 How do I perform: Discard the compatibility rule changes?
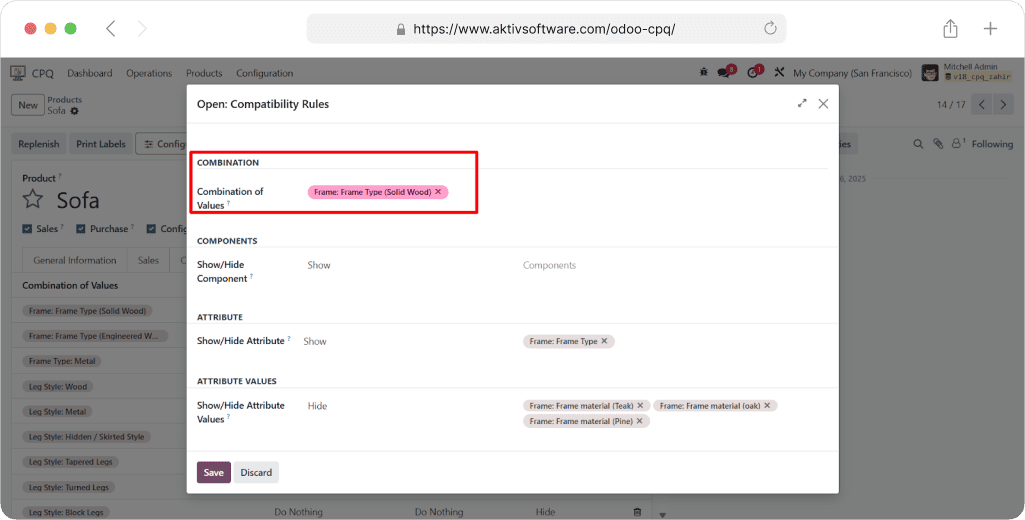tap(256, 473)
